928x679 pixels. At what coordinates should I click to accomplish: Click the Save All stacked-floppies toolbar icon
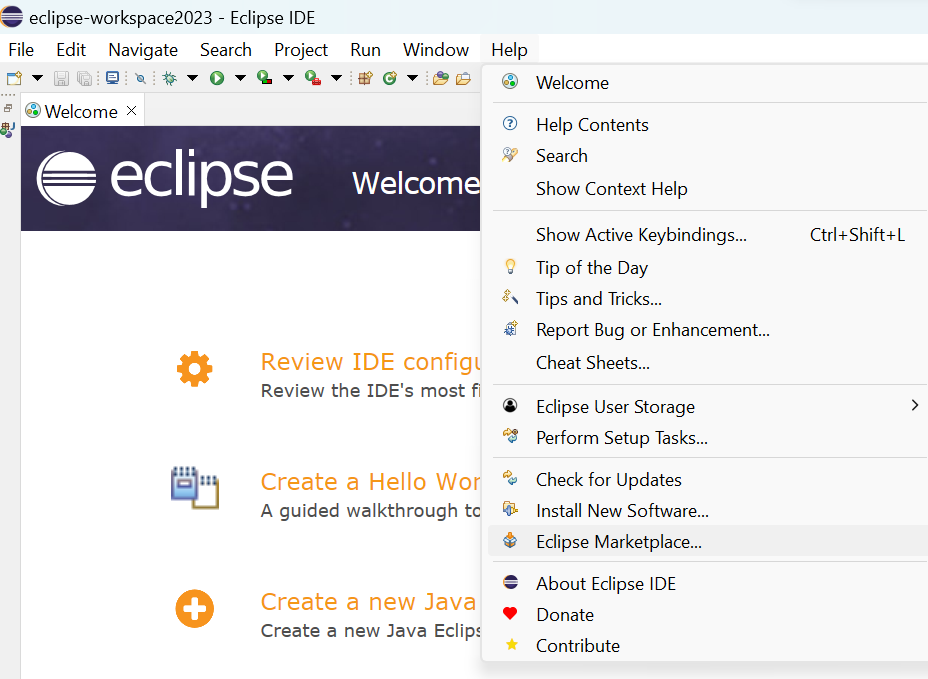coord(85,78)
